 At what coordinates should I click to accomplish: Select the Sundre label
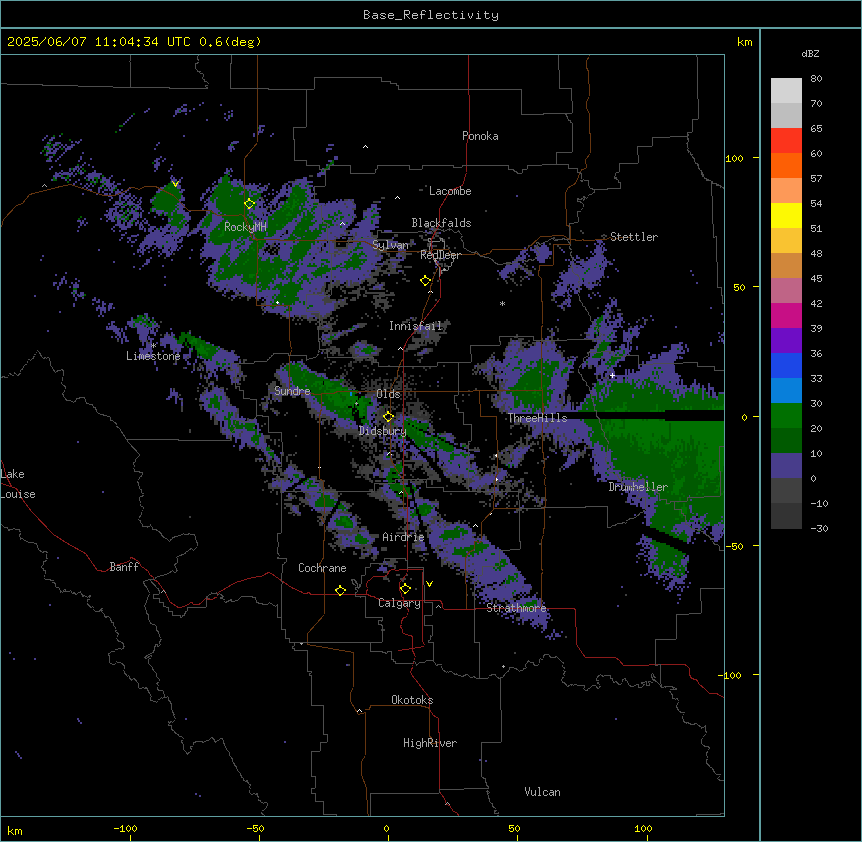[292, 391]
